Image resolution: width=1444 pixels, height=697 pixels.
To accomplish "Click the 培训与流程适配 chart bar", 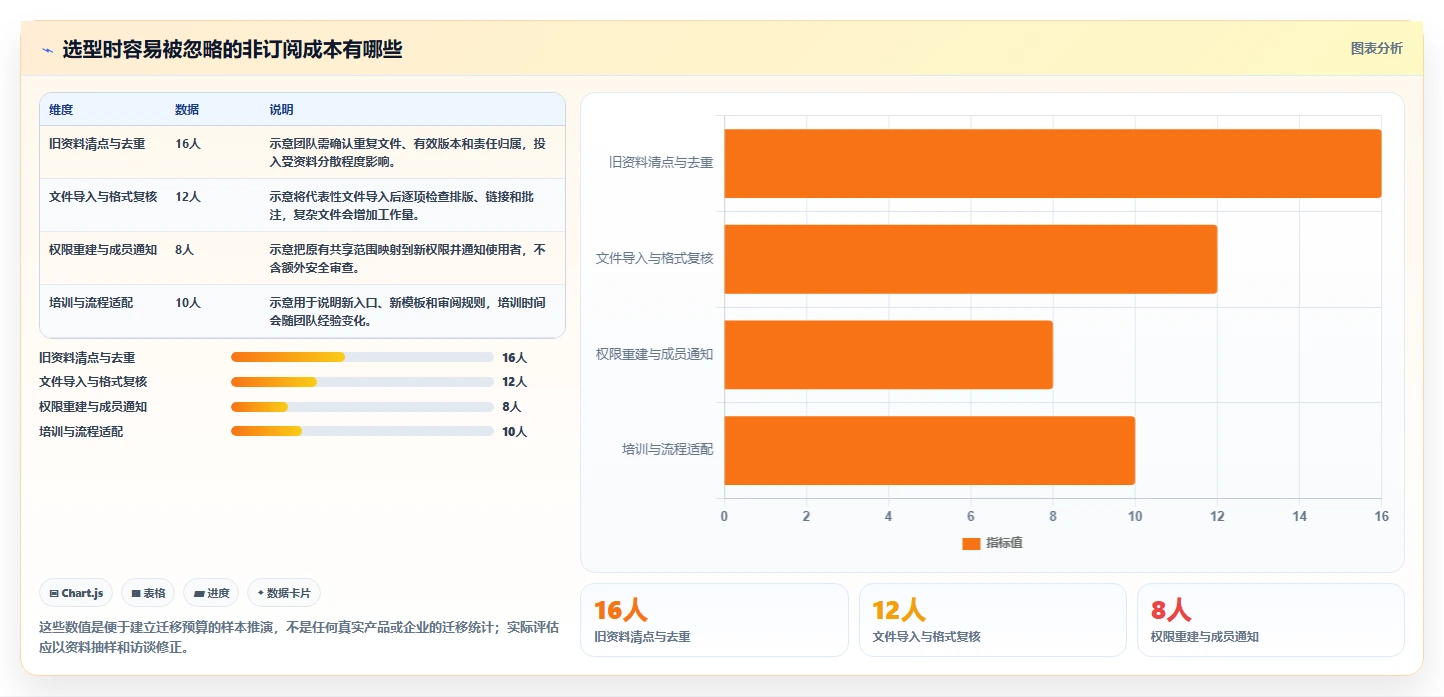I will (930, 450).
